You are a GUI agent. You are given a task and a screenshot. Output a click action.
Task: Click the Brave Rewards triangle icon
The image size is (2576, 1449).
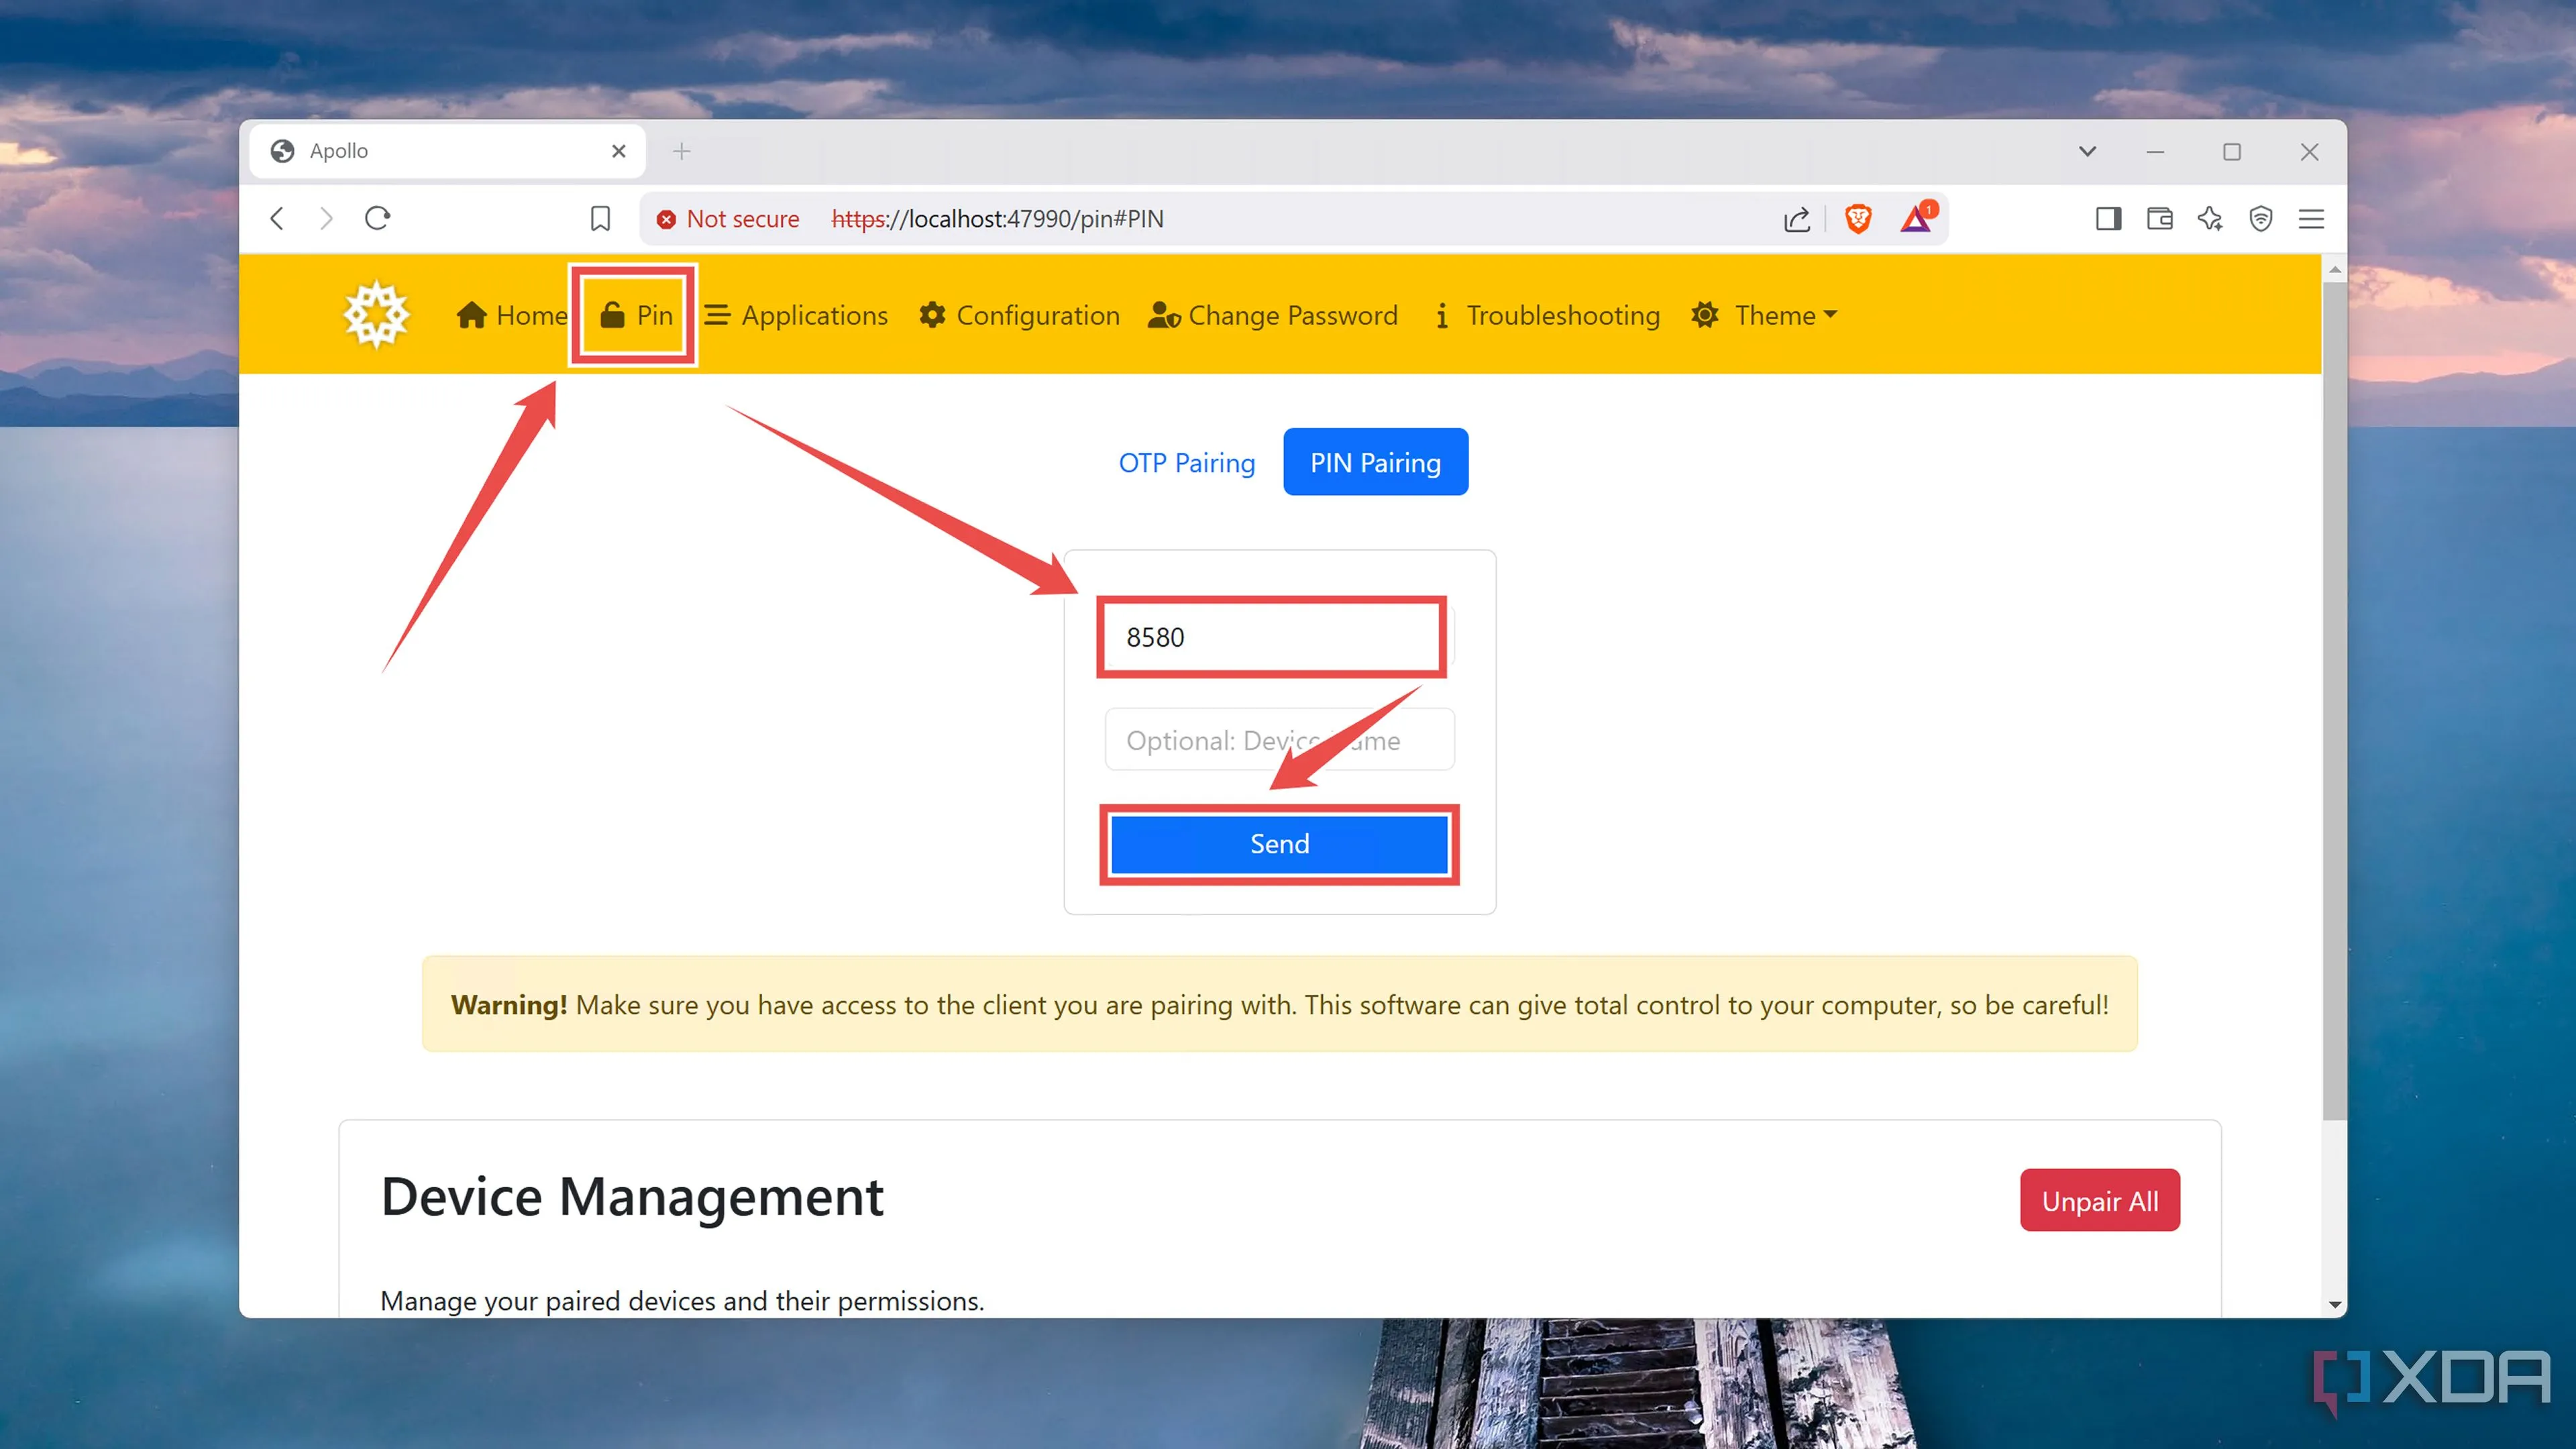point(1915,219)
